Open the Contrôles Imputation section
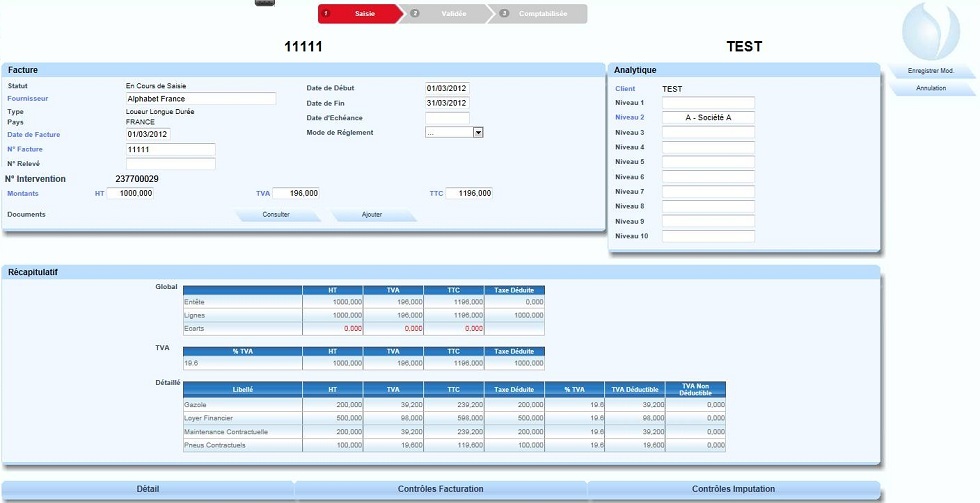This screenshot has width=980, height=503. tap(733, 489)
